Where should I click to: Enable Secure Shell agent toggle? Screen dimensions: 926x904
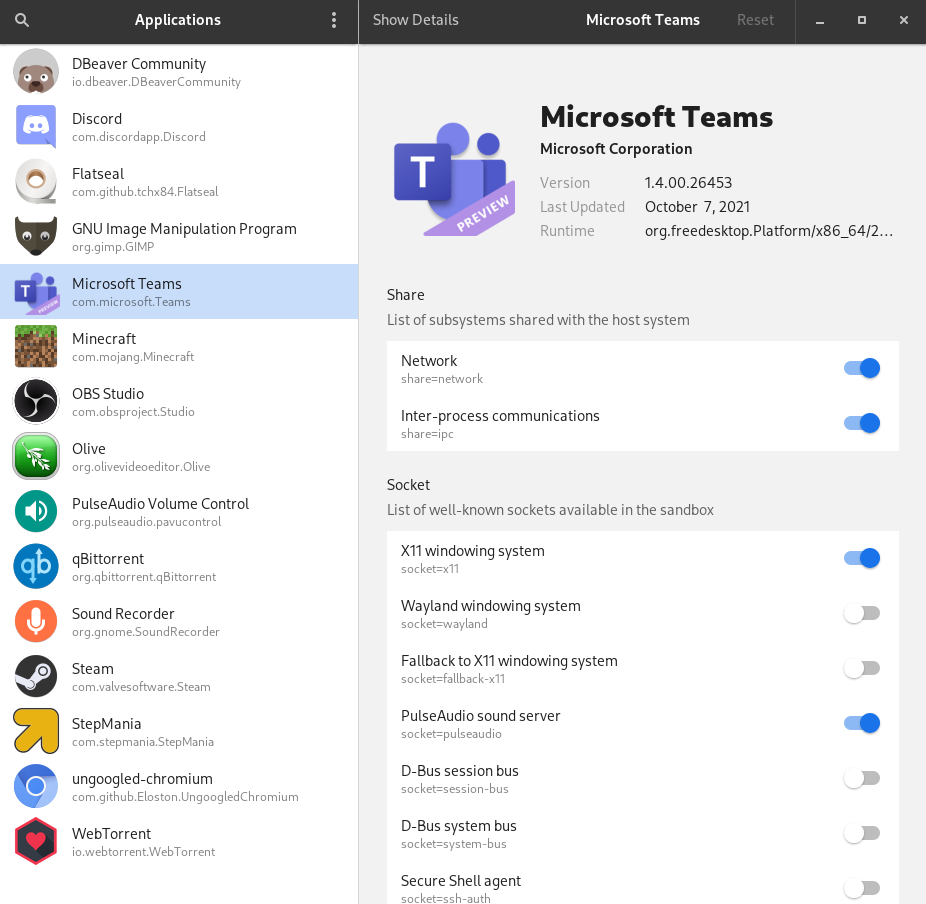pyautogui.click(x=862, y=888)
